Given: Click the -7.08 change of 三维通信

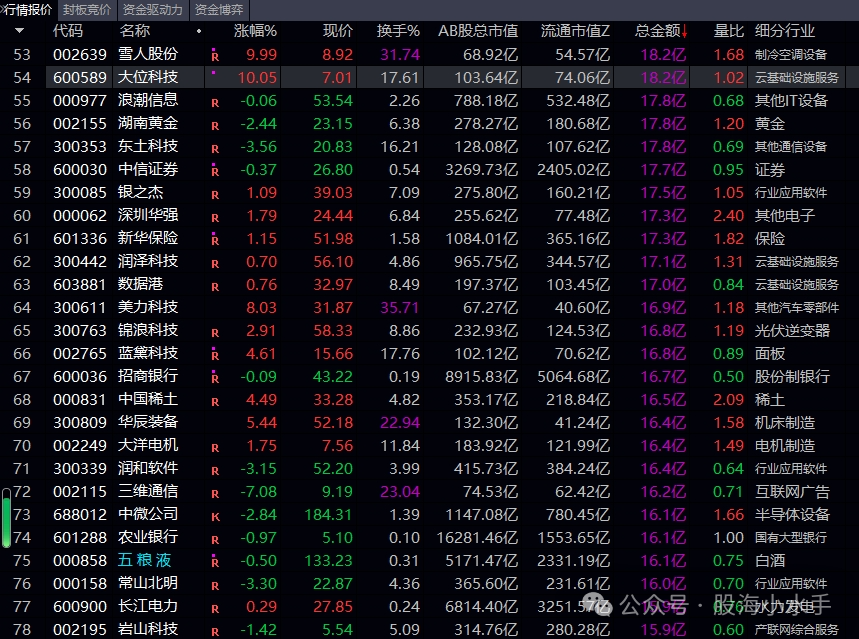Looking at the screenshot, I should pyautogui.click(x=259, y=492).
